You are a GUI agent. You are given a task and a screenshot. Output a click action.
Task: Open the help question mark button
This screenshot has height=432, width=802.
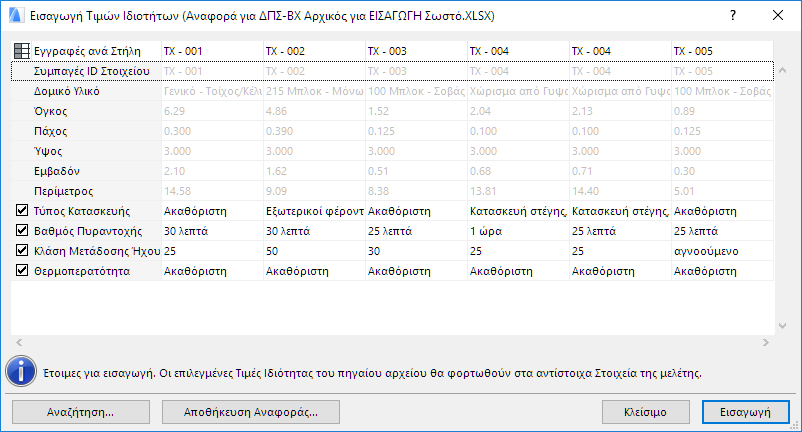pyautogui.click(x=733, y=15)
